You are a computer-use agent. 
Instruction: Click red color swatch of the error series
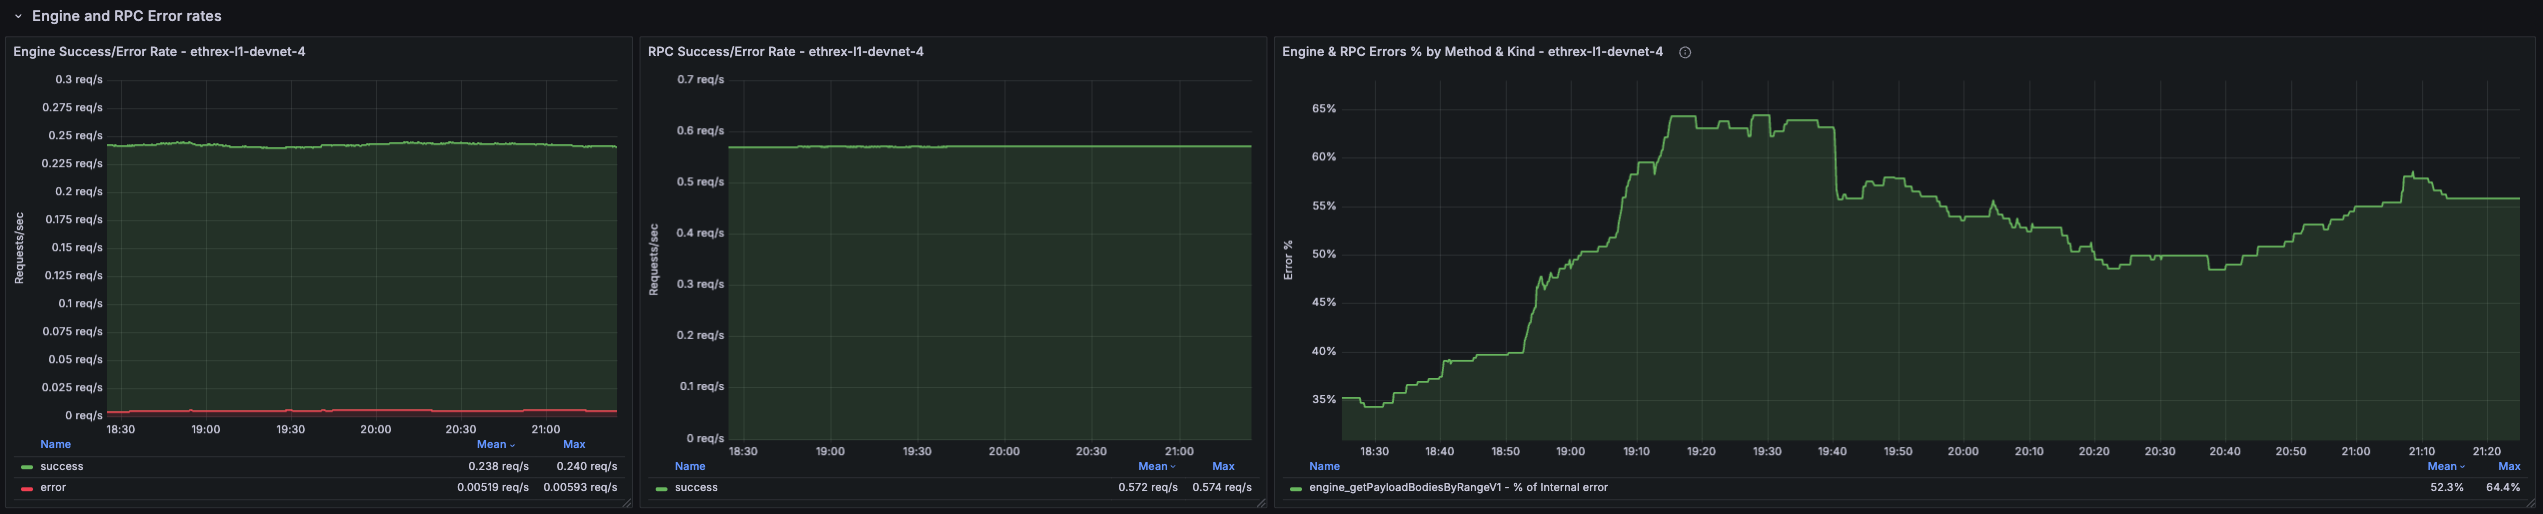(27, 488)
